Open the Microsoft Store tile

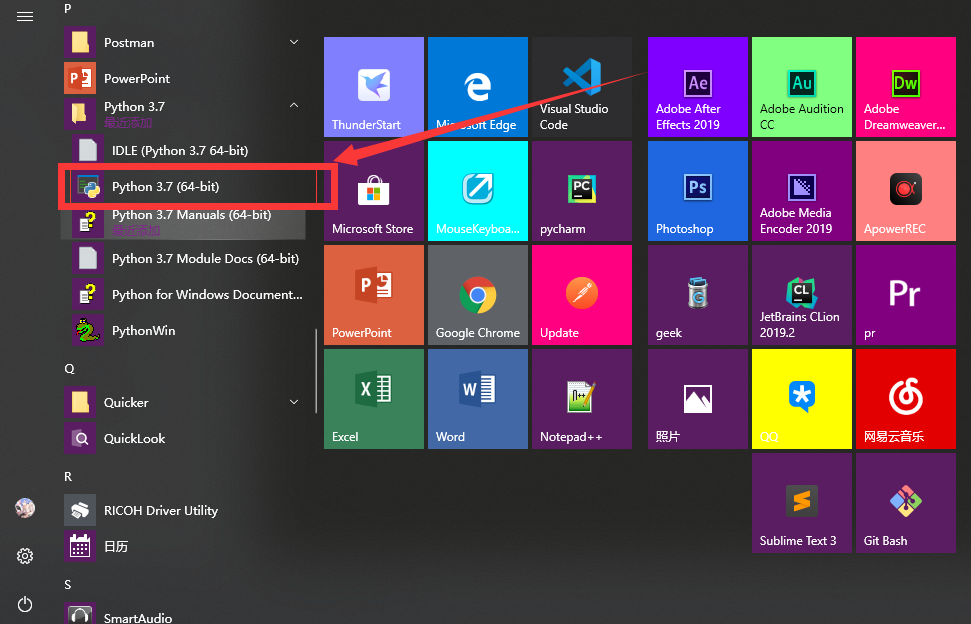click(373, 191)
